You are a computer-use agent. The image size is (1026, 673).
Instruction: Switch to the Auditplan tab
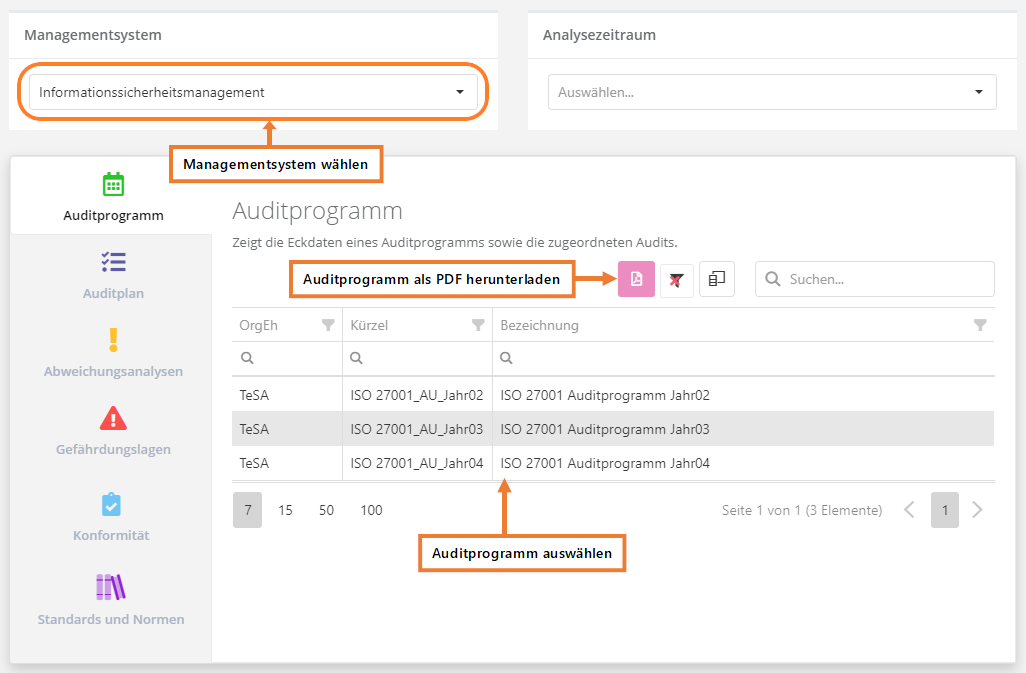point(113,275)
